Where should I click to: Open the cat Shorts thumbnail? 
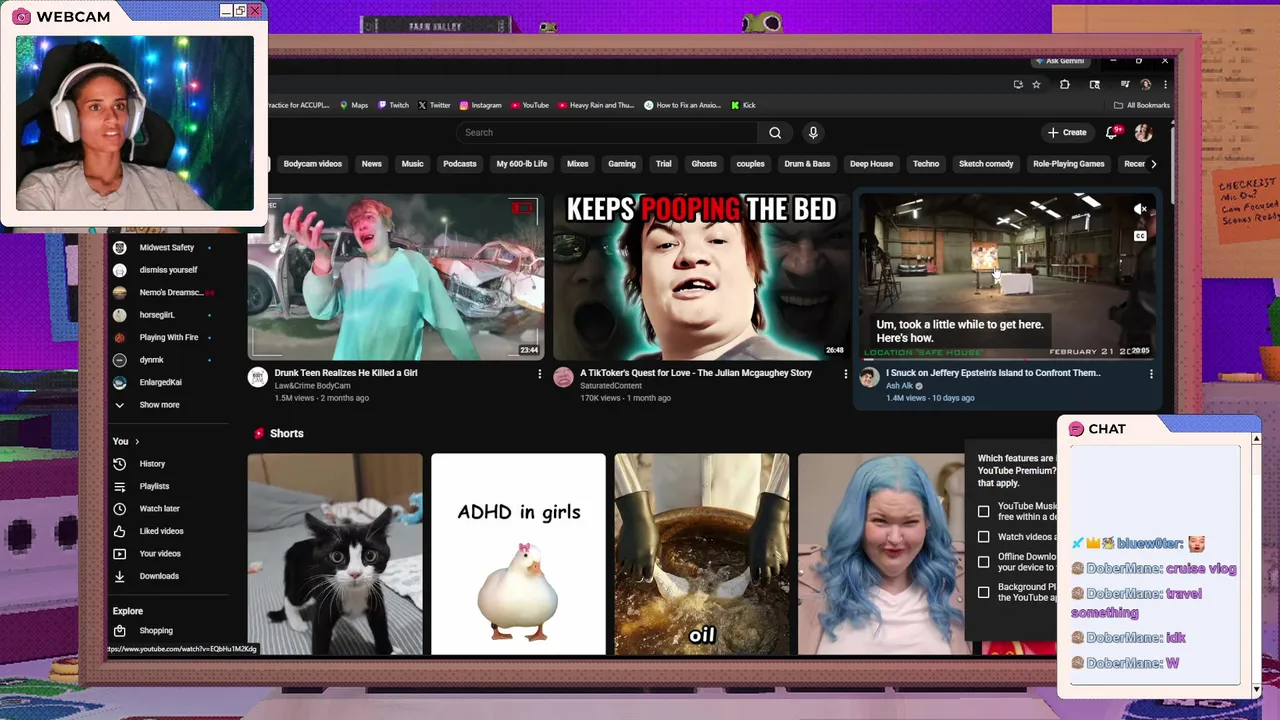335,554
